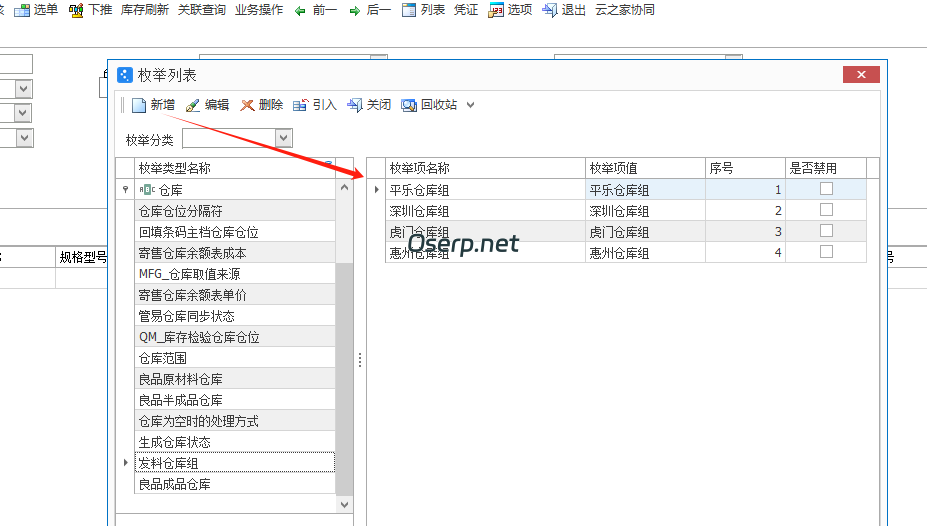Image resolution: width=927 pixels, height=526 pixels.
Task: Click the 规格型号 column header in background
Action: tap(82, 257)
